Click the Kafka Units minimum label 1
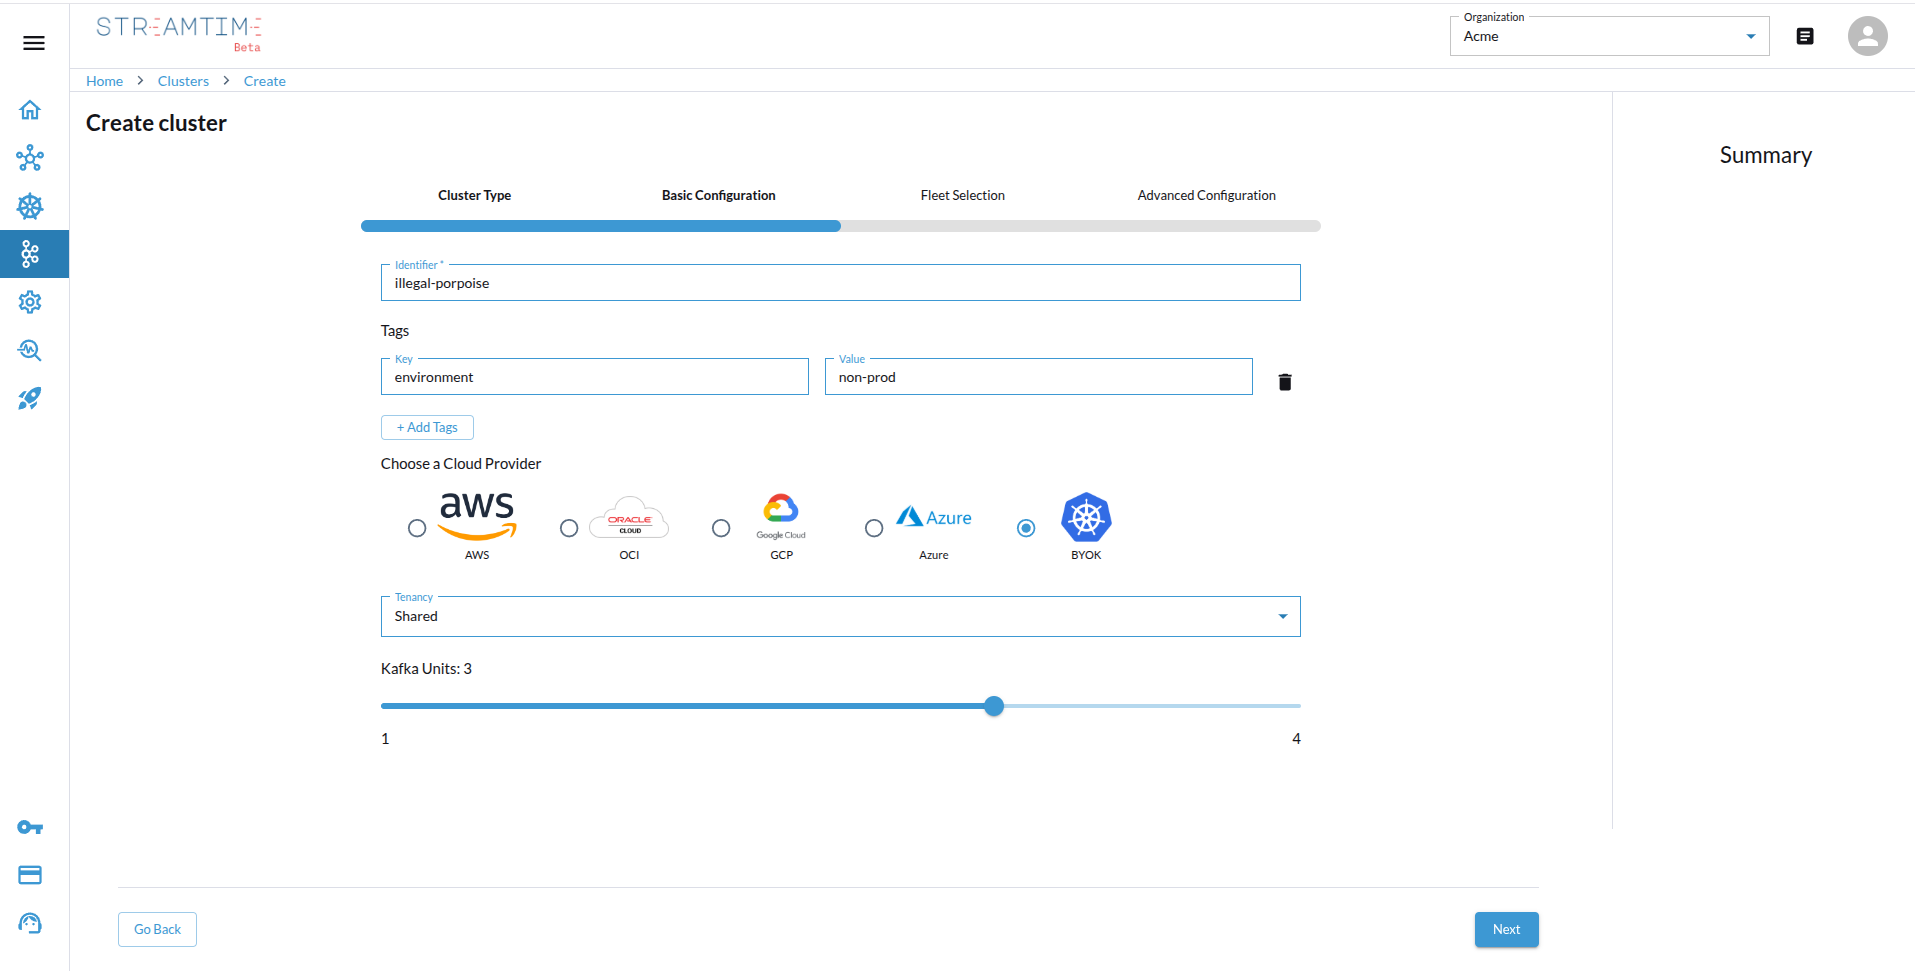Screen dimensions: 1915x971 pos(385,739)
